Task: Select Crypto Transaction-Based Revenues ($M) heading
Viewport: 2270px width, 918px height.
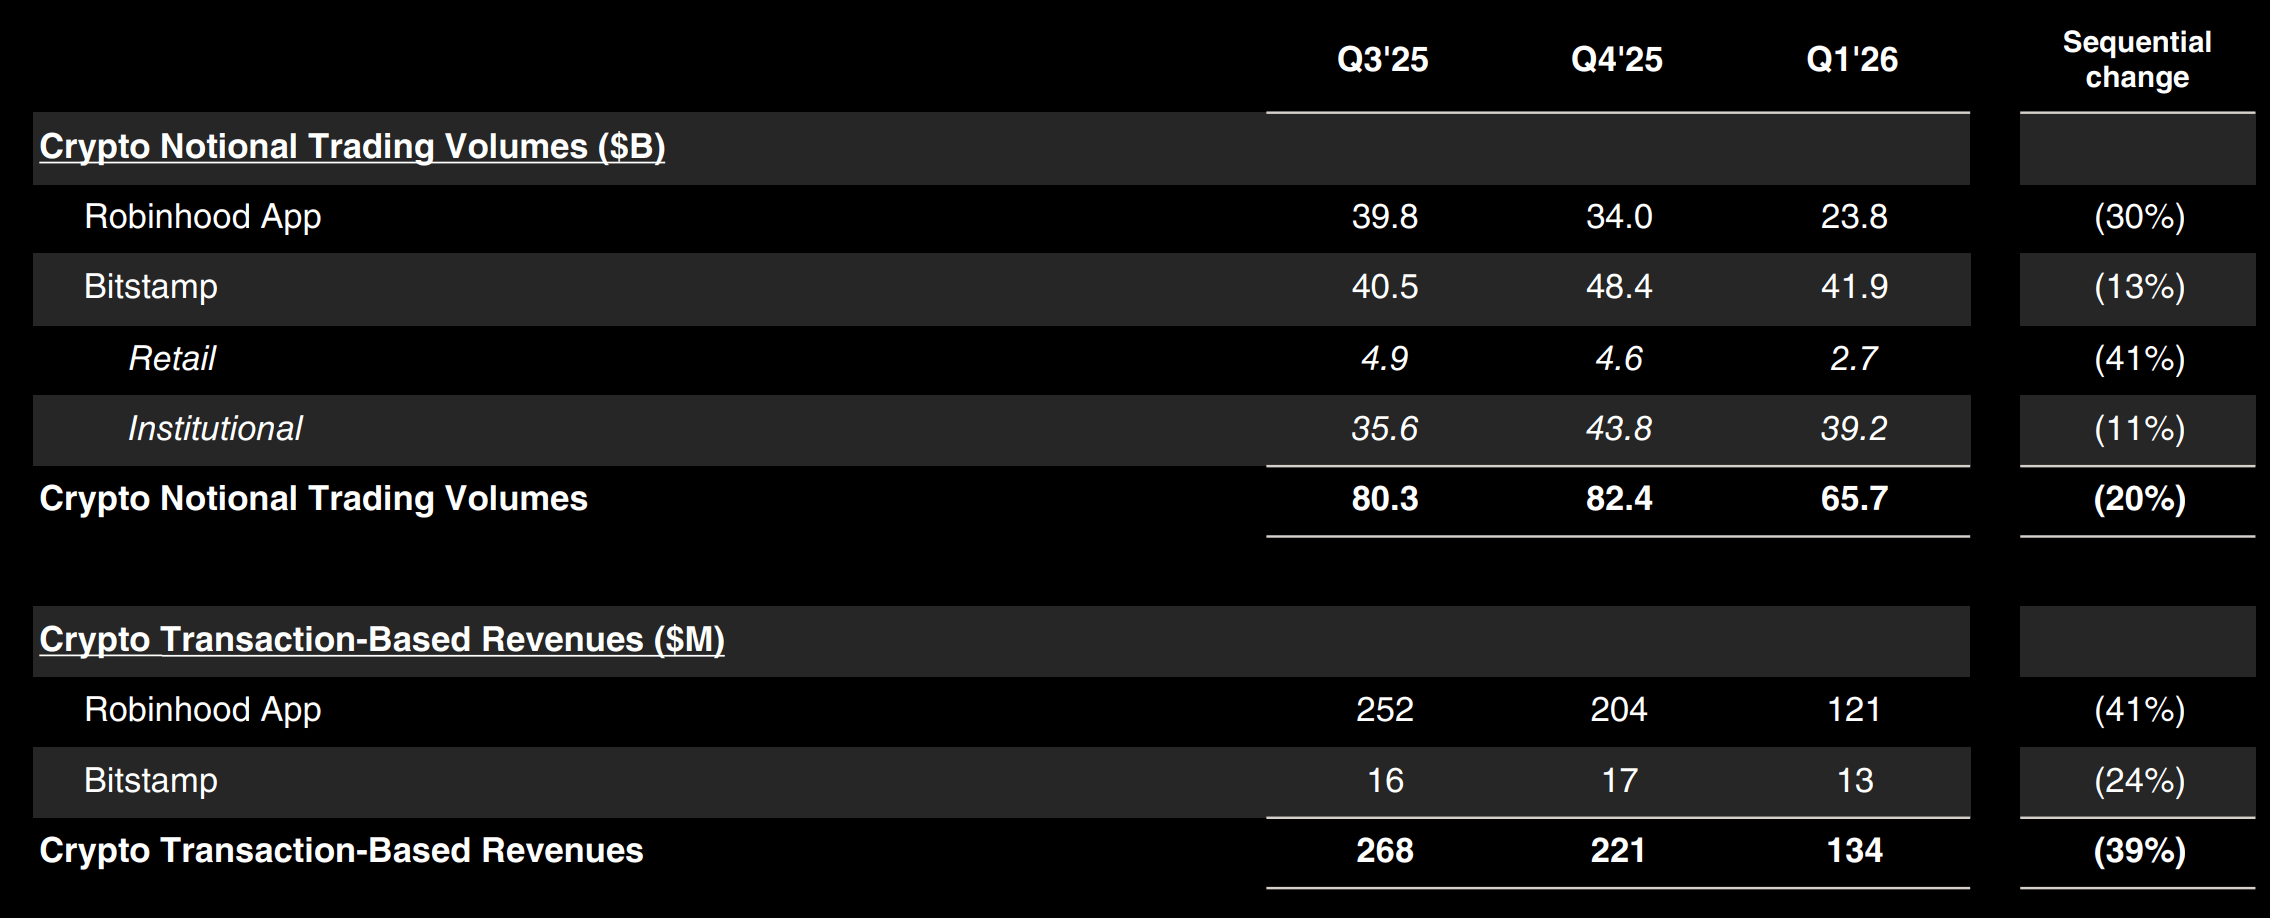Action: click(382, 640)
